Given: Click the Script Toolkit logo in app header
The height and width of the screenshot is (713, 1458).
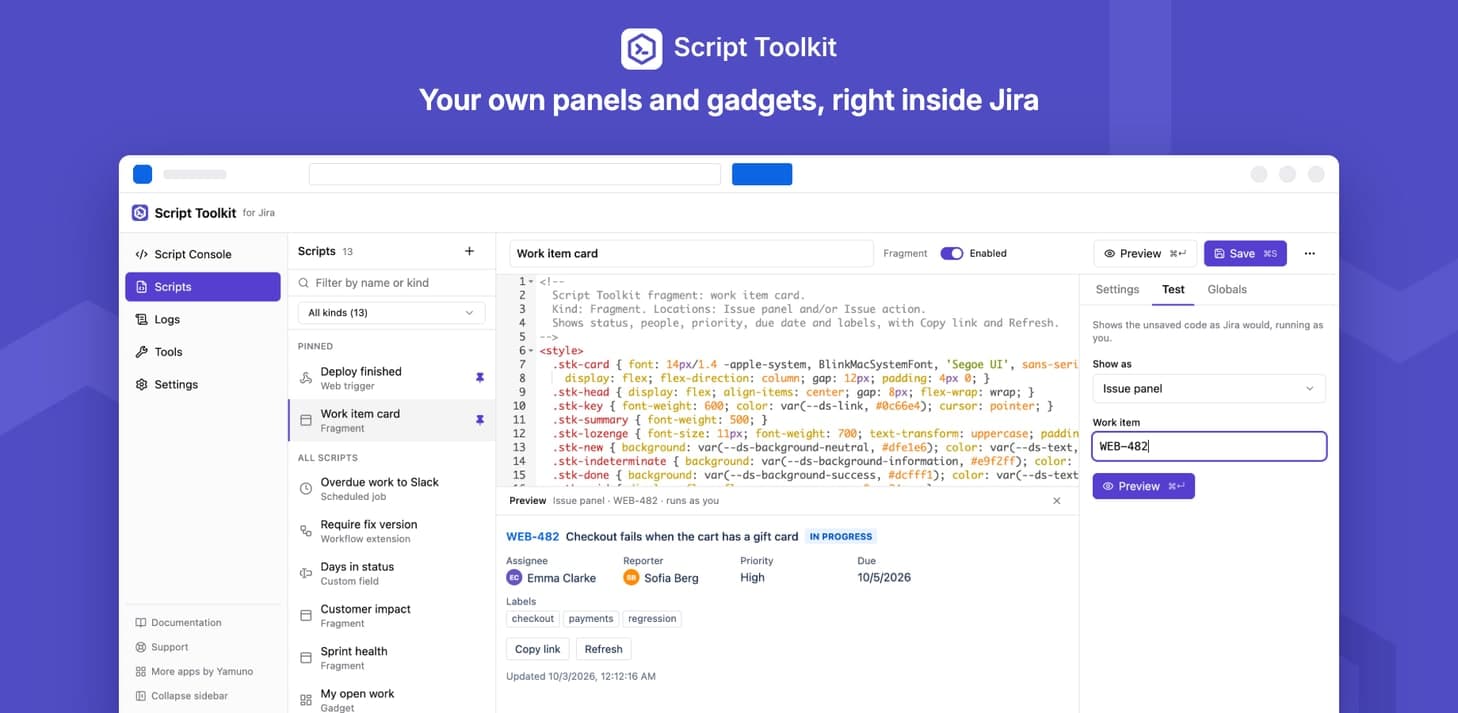Looking at the screenshot, I should [140, 213].
